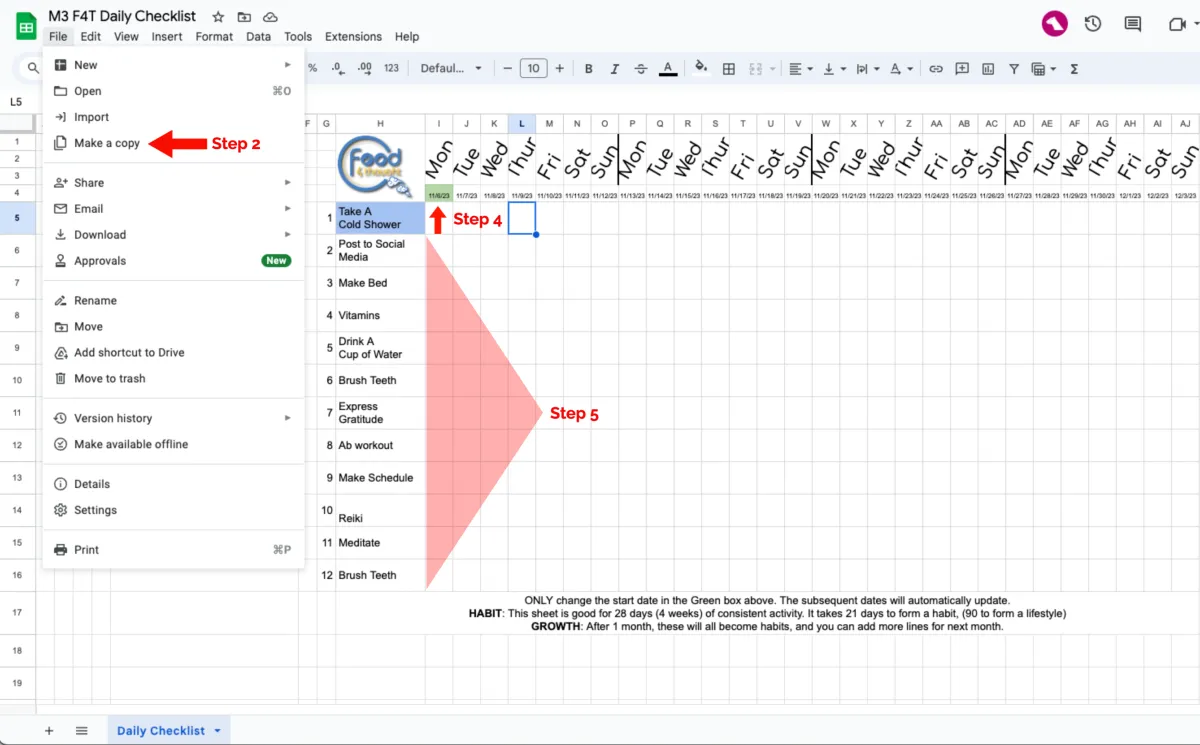Screen dimensions: 1200x745
Task: Click the insert link icon
Action: pos(936,68)
